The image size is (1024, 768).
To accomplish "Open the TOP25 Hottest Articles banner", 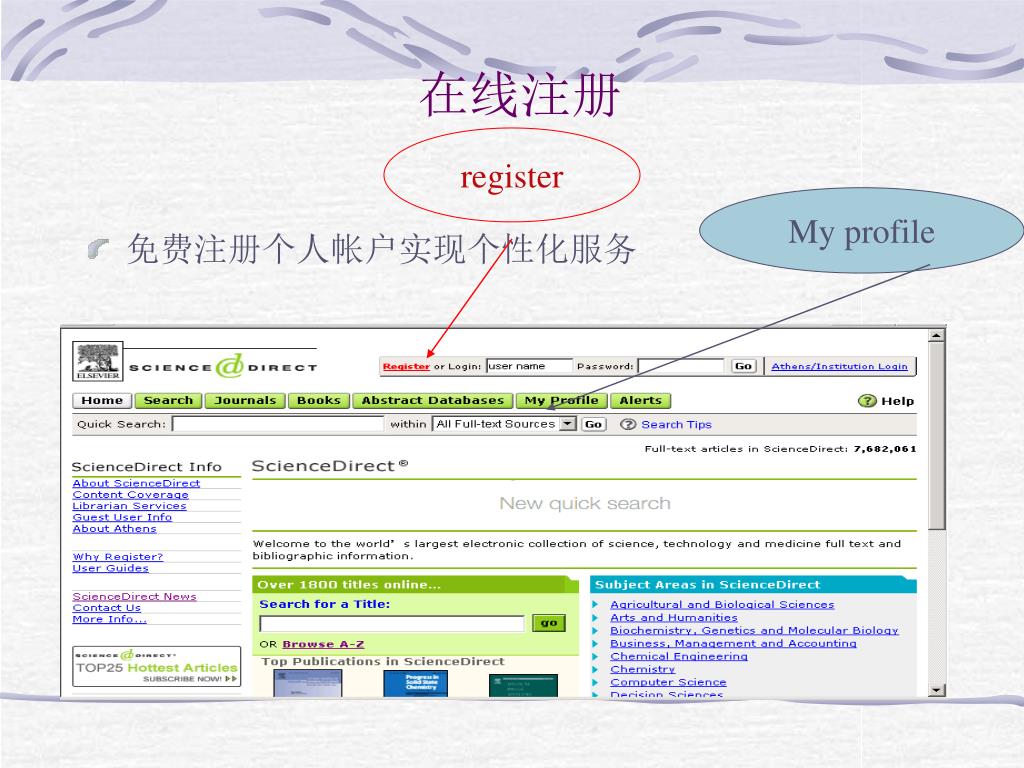I will (157, 667).
